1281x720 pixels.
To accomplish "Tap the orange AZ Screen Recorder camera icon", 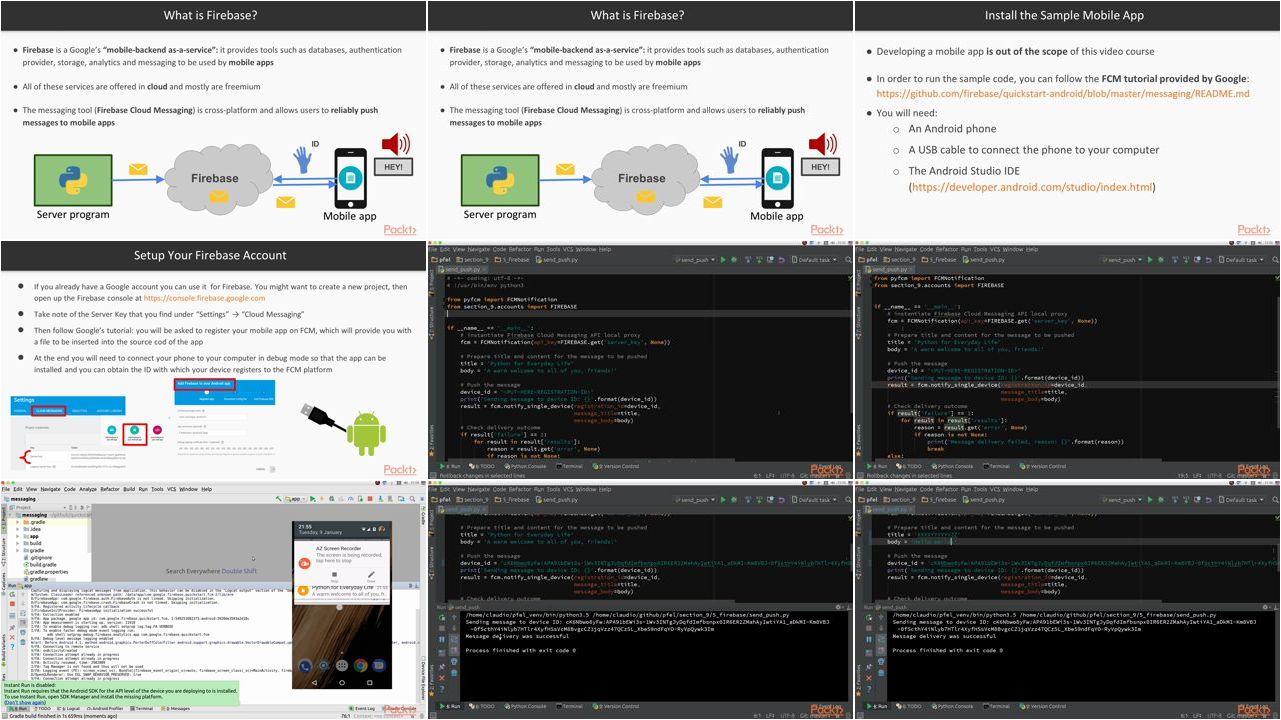I will point(304,563).
